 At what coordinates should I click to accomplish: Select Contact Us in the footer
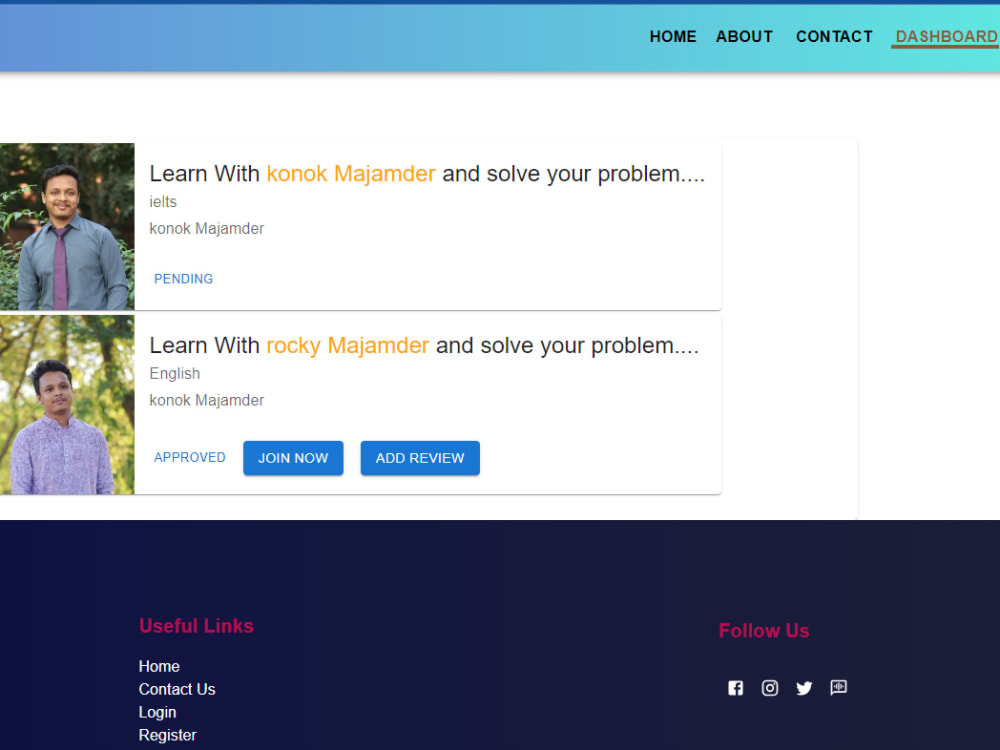pyautogui.click(x=177, y=689)
